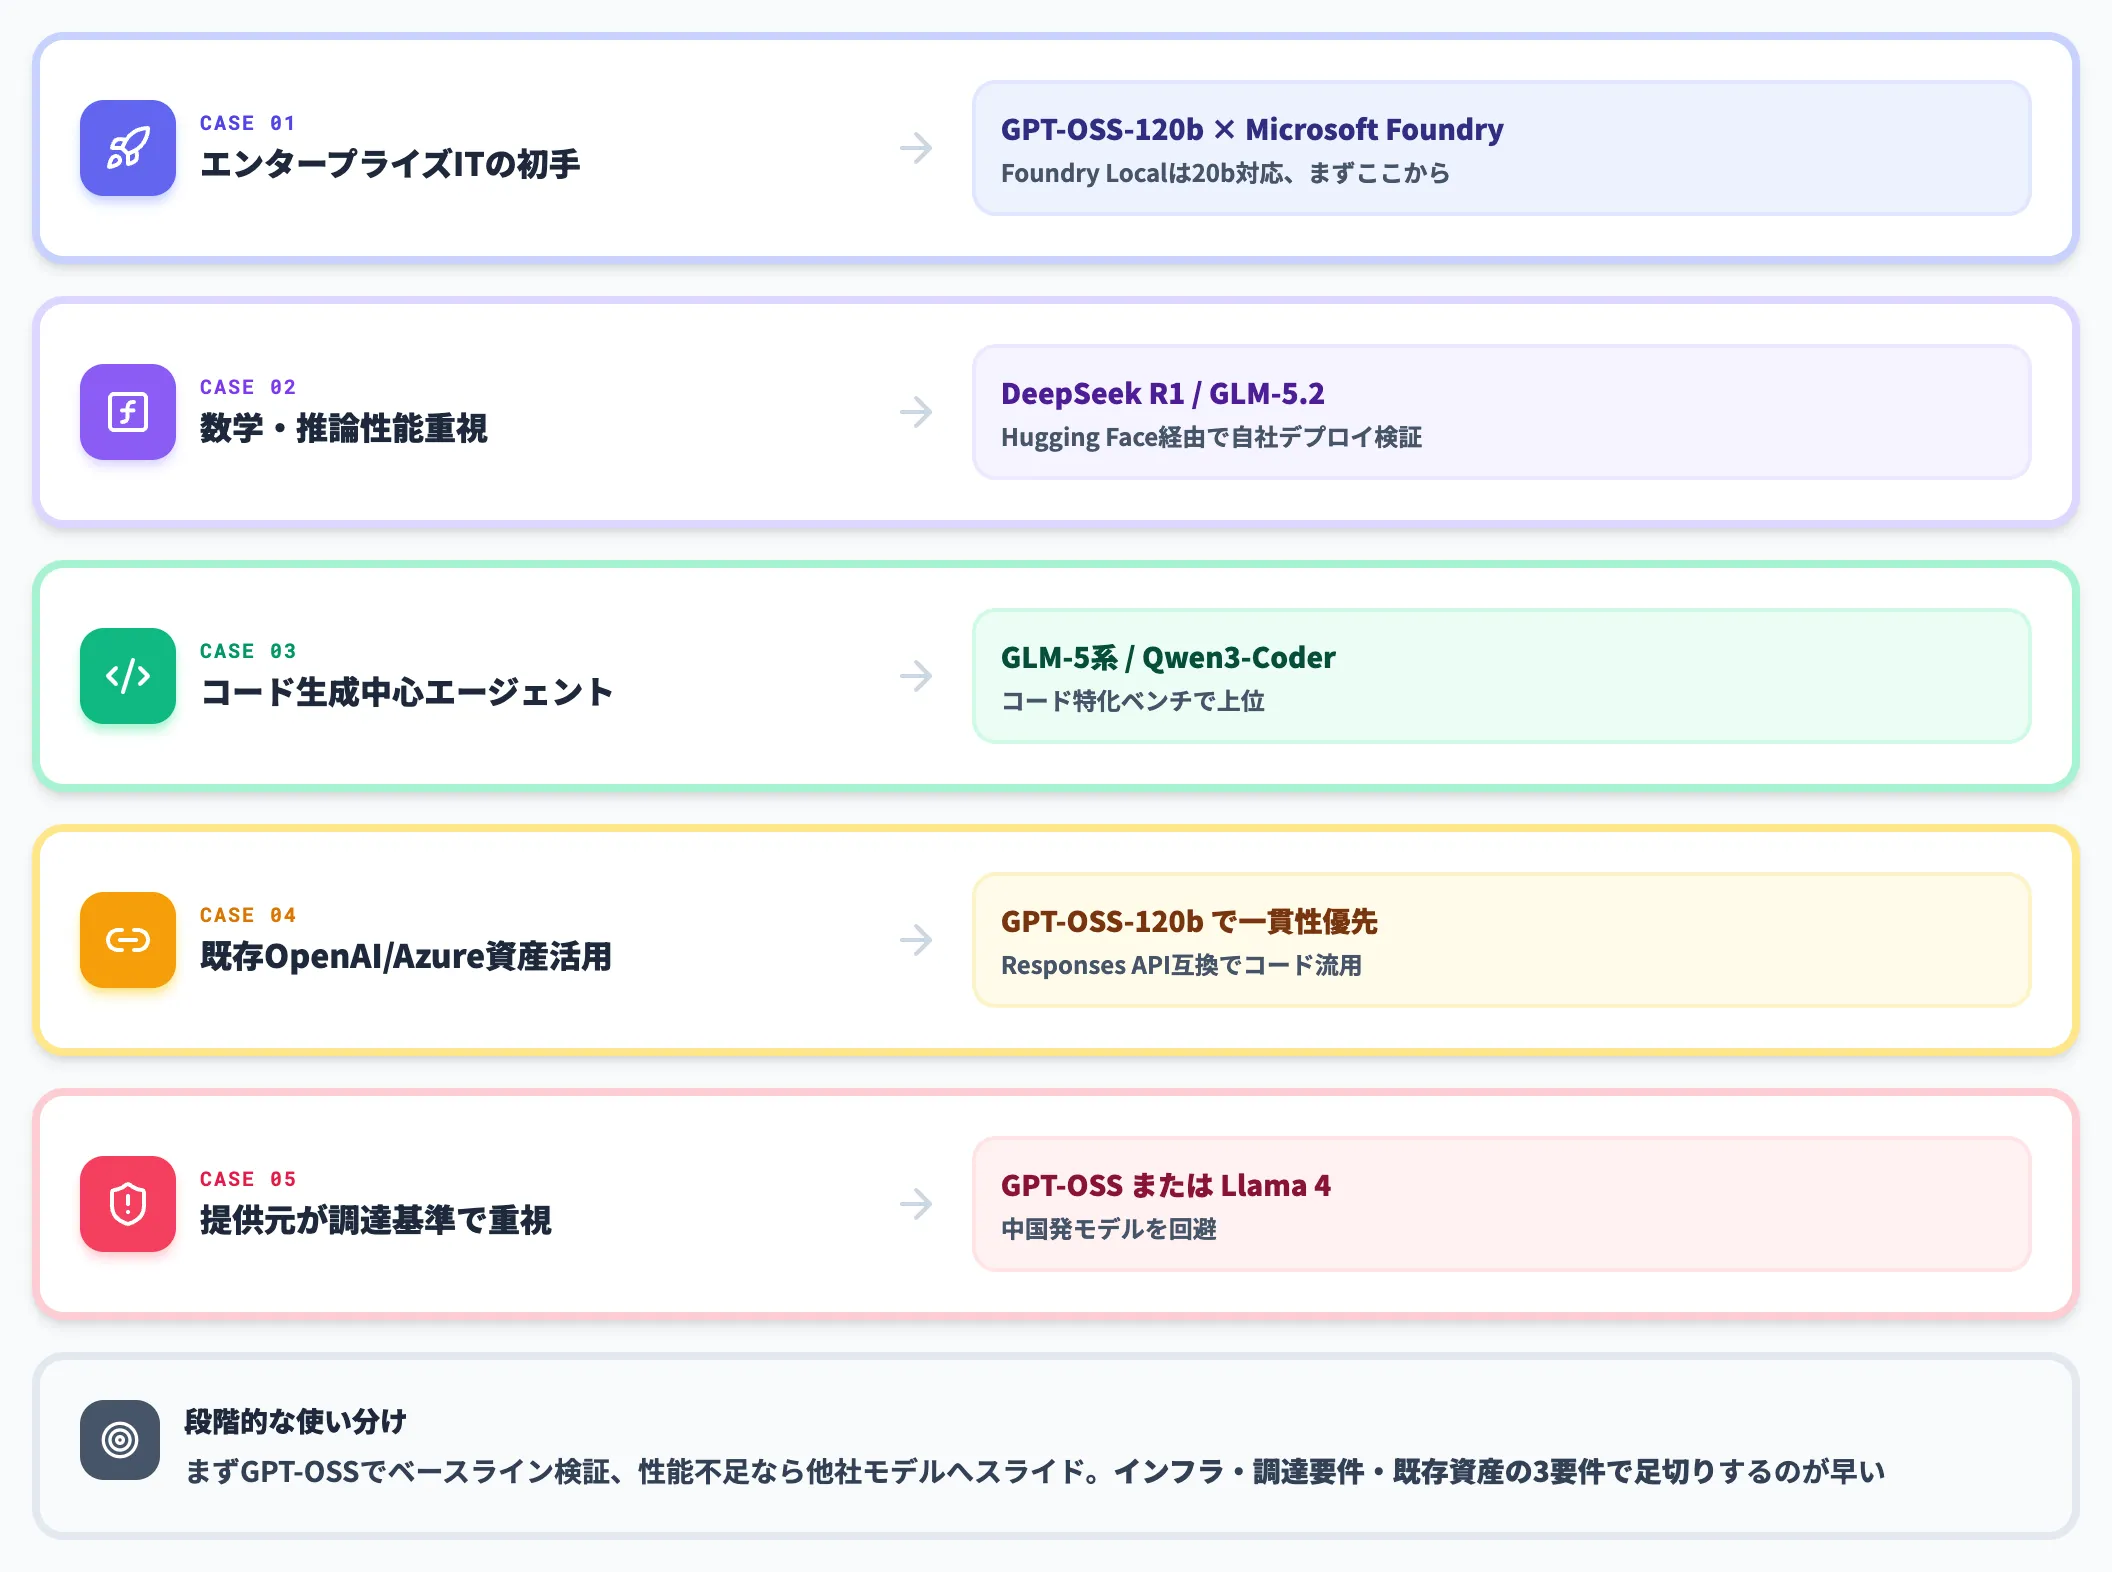This screenshot has width=2112, height=1572.
Task: Click the heading 既存OpenAI/Azure資産活用
Action: click(x=405, y=956)
